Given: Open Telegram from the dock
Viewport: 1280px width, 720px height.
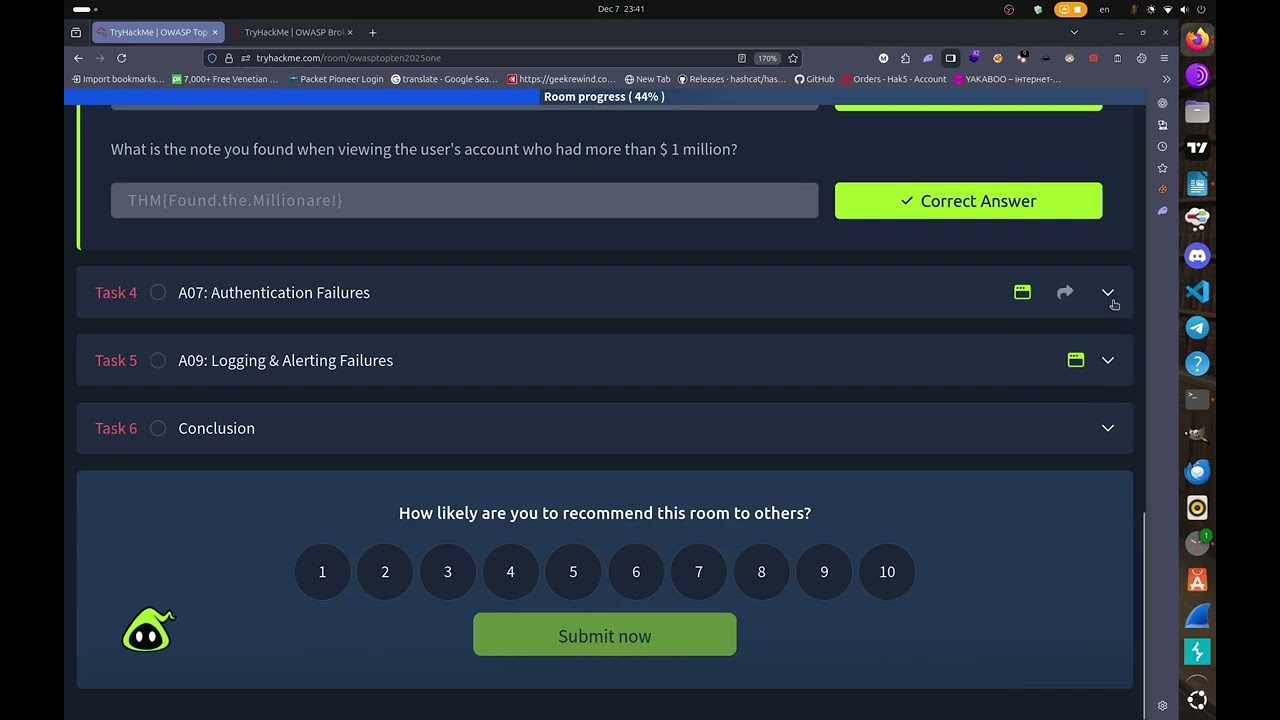Looking at the screenshot, I should 1197,328.
